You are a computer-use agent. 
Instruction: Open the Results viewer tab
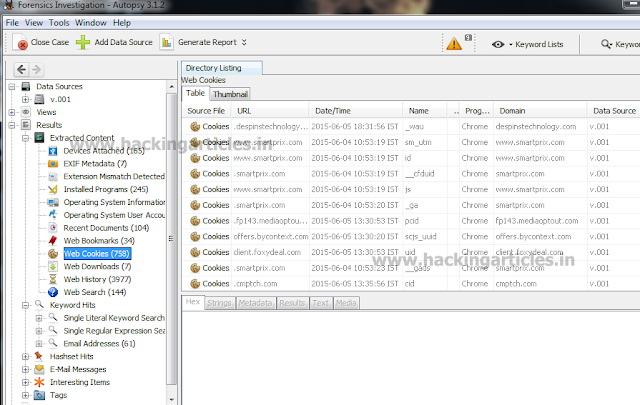[292, 303]
